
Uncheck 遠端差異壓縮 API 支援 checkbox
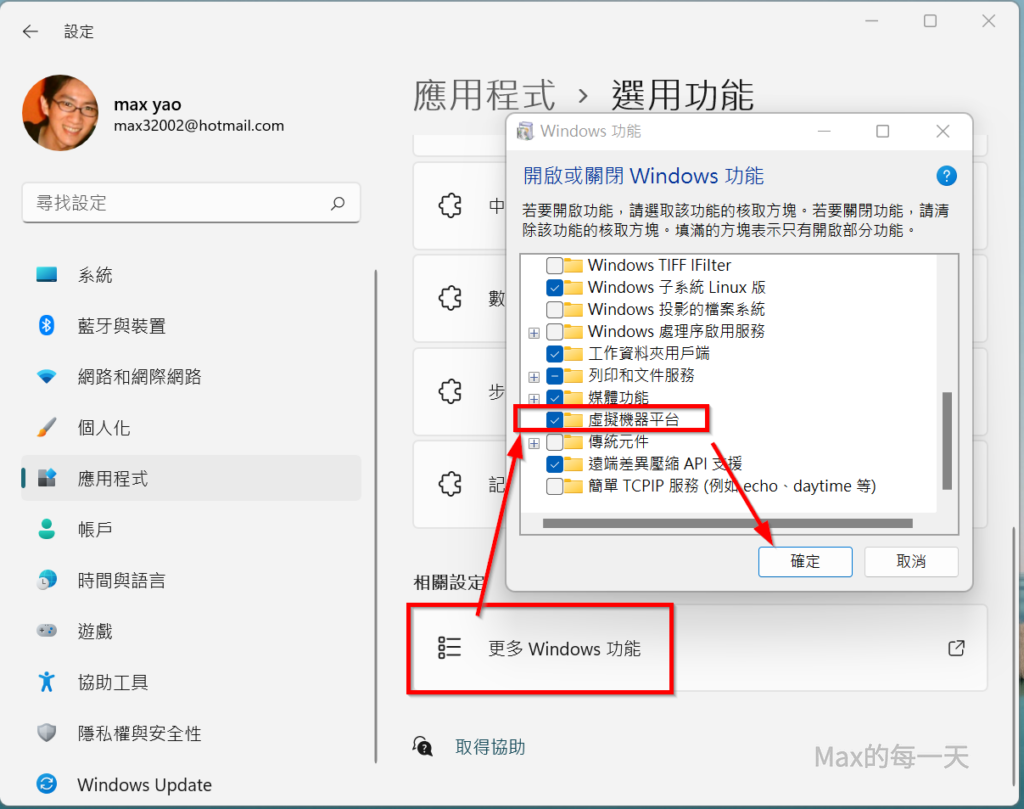tap(554, 464)
